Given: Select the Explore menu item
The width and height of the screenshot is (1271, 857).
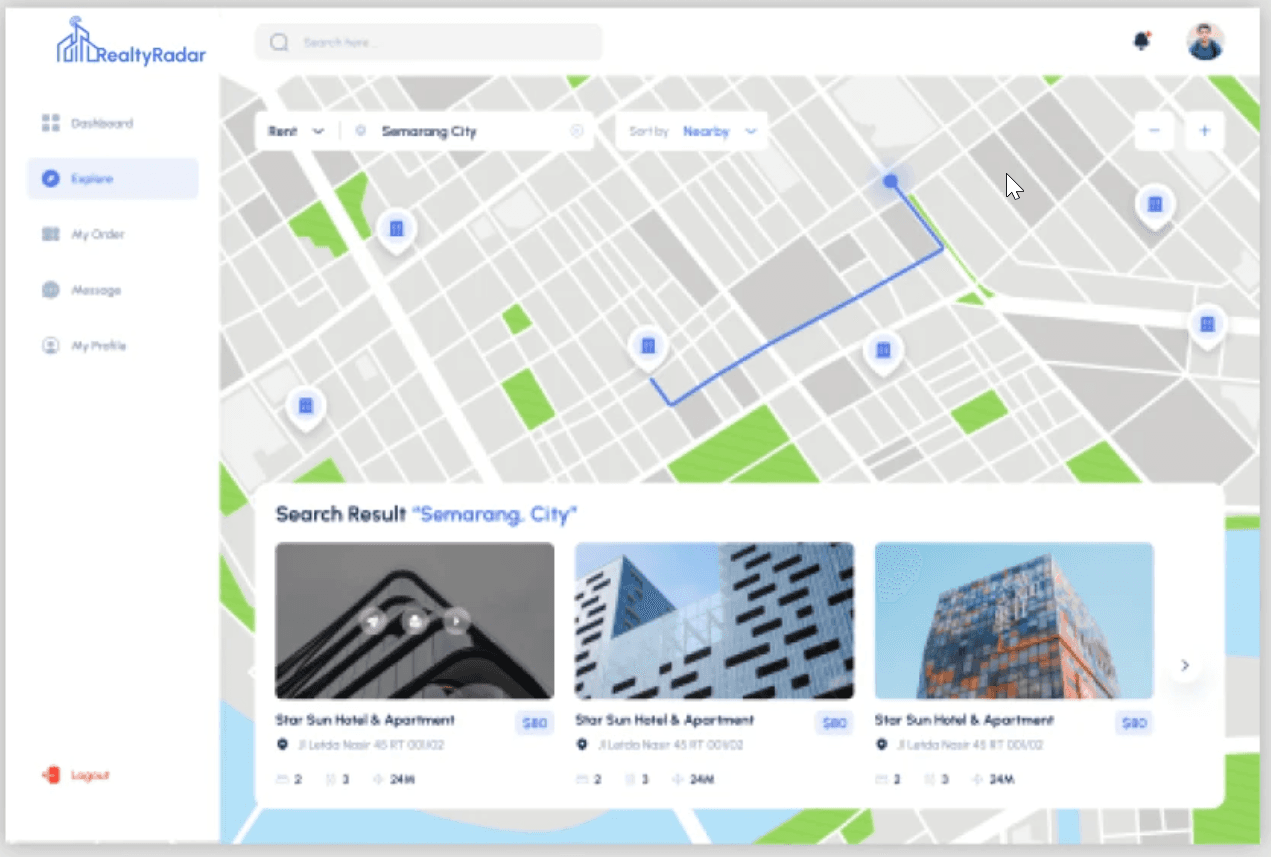Looking at the screenshot, I should [x=113, y=179].
